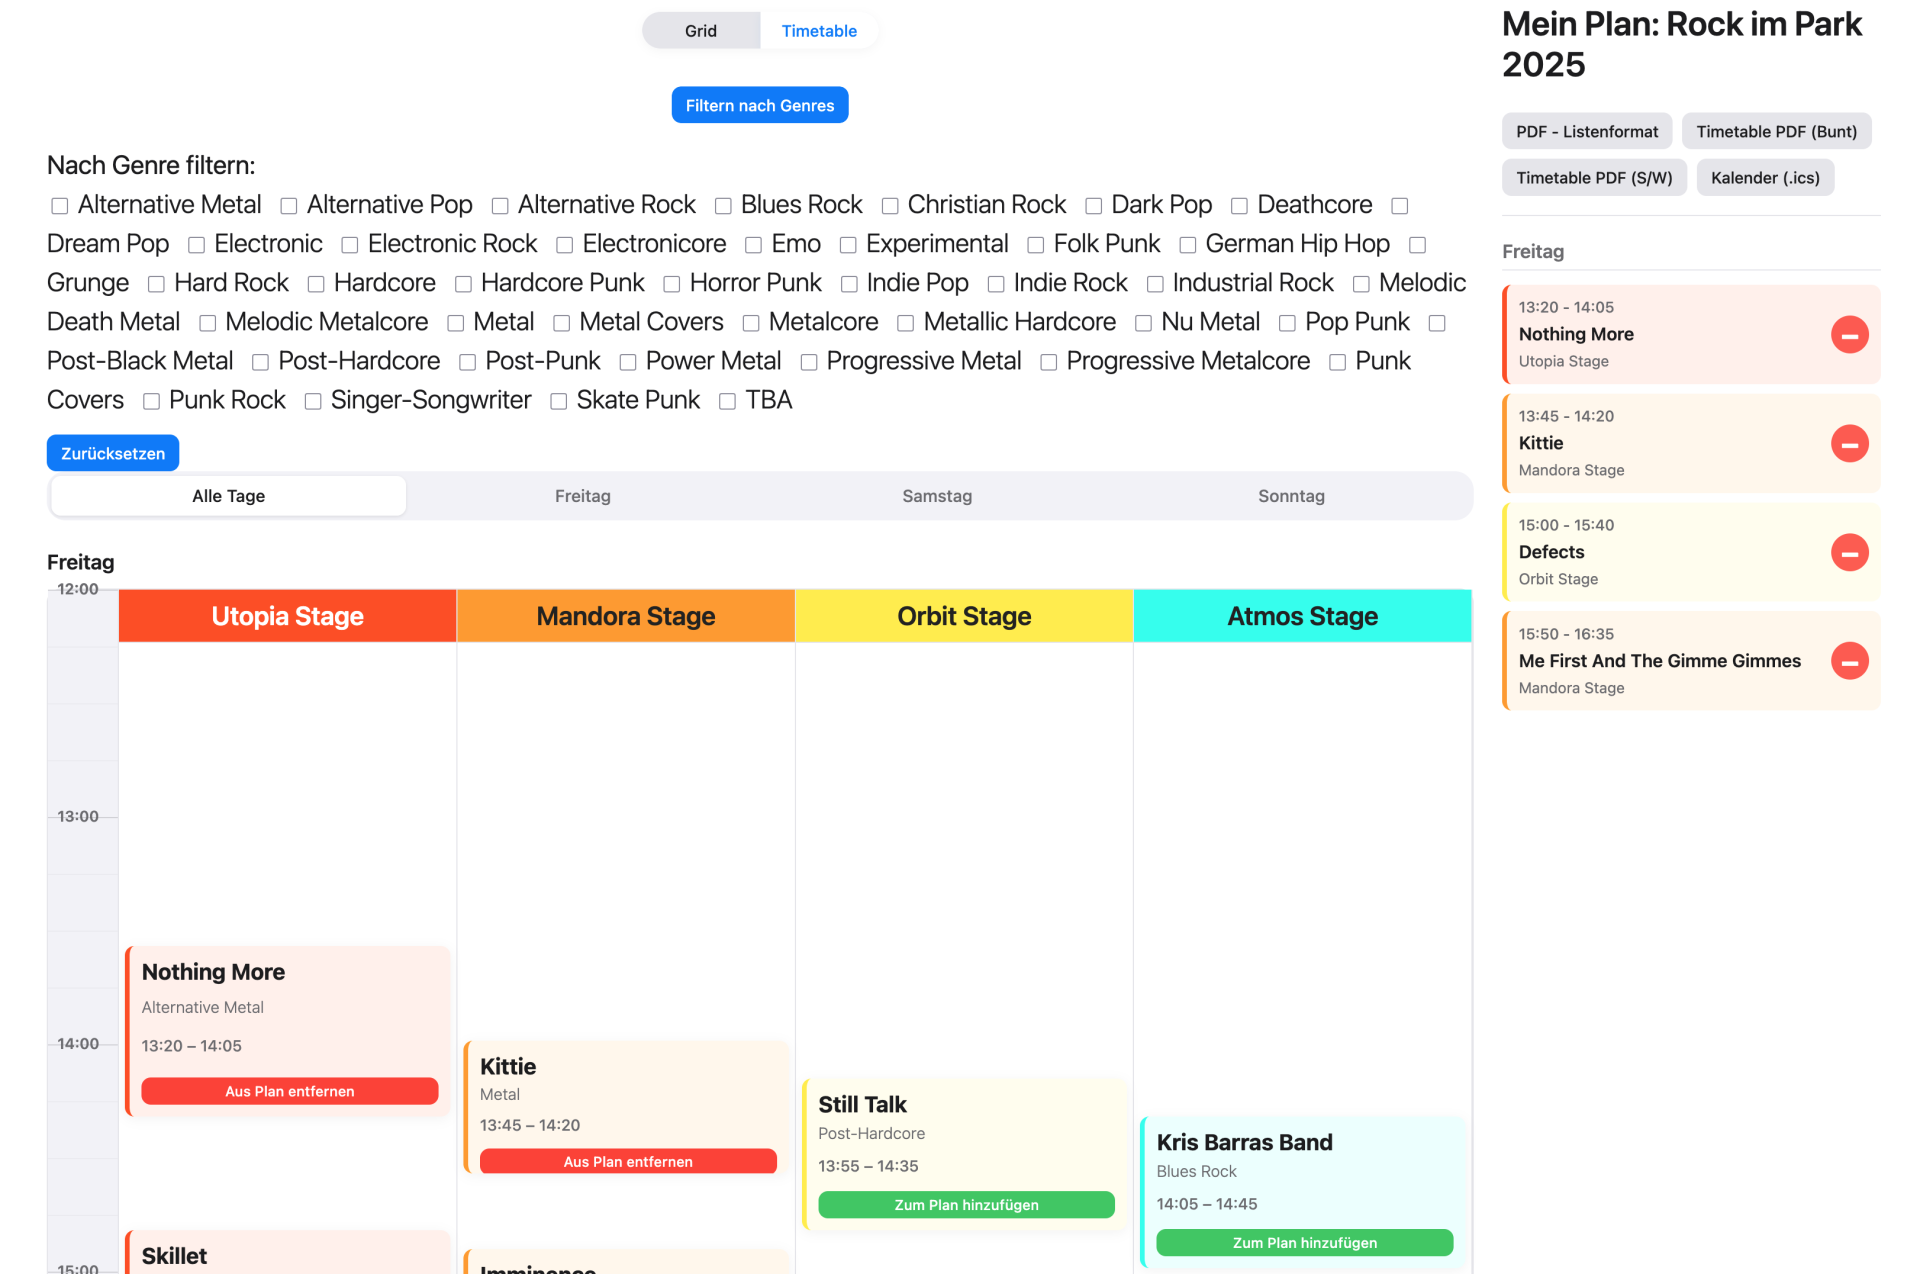Viewport: 1920px width, 1274px height.
Task: Remove "Me First And The Gimme Gimmes" minus icon
Action: (x=1851, y=661)
